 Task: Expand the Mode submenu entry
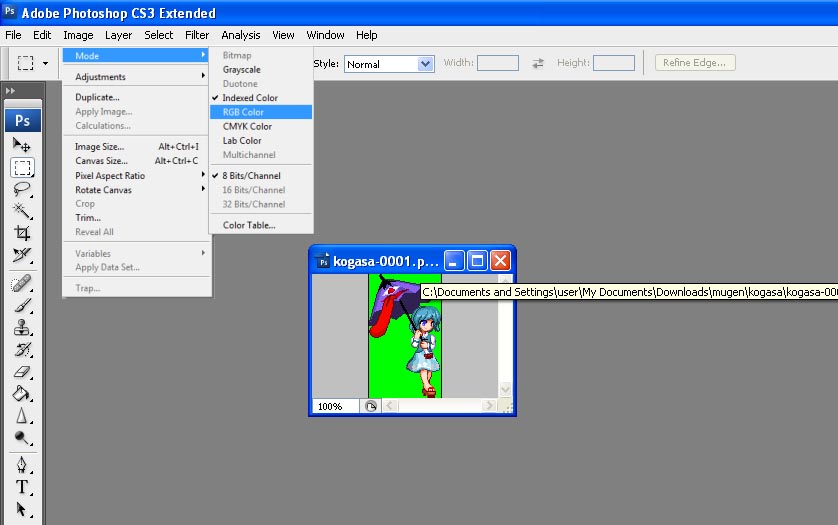135,56
